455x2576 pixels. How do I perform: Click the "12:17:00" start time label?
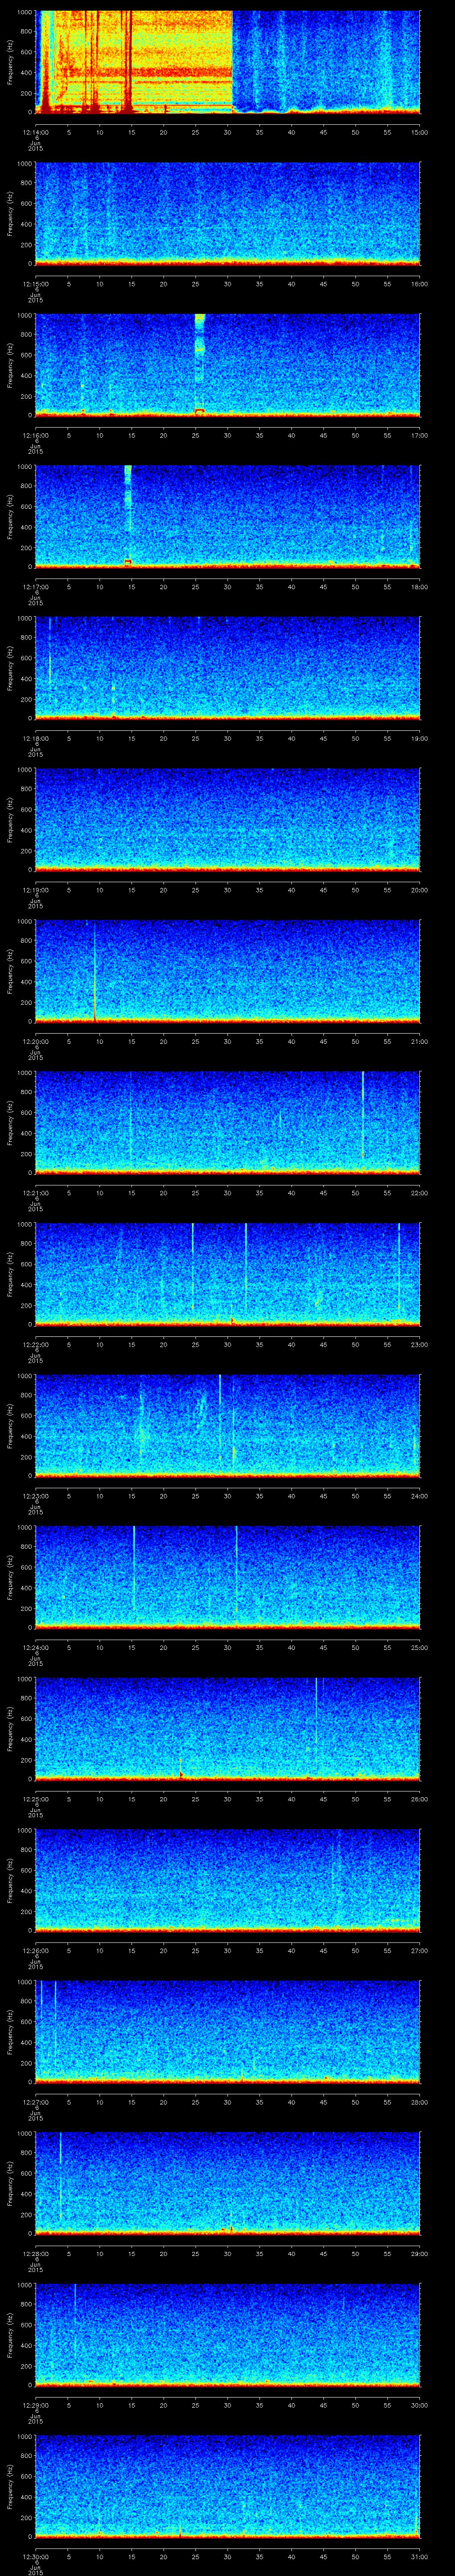point(36,587)
